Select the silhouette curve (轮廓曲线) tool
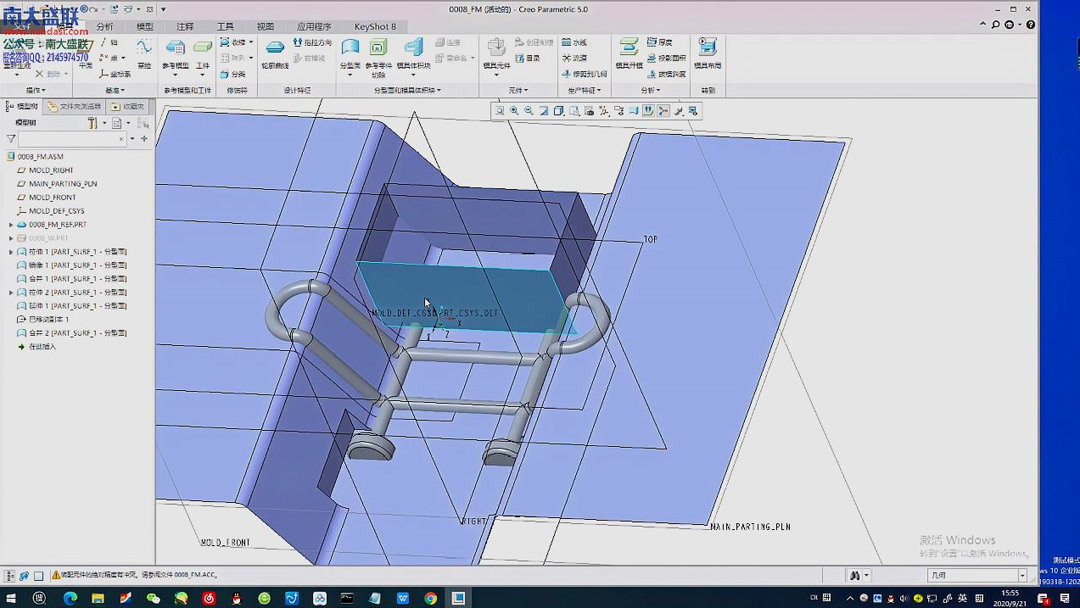This screenshot has width=1080, height=608. (275, 49)
